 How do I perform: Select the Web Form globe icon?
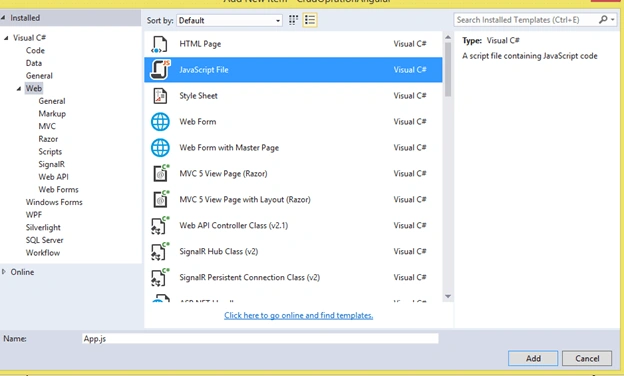click(160, 122)
